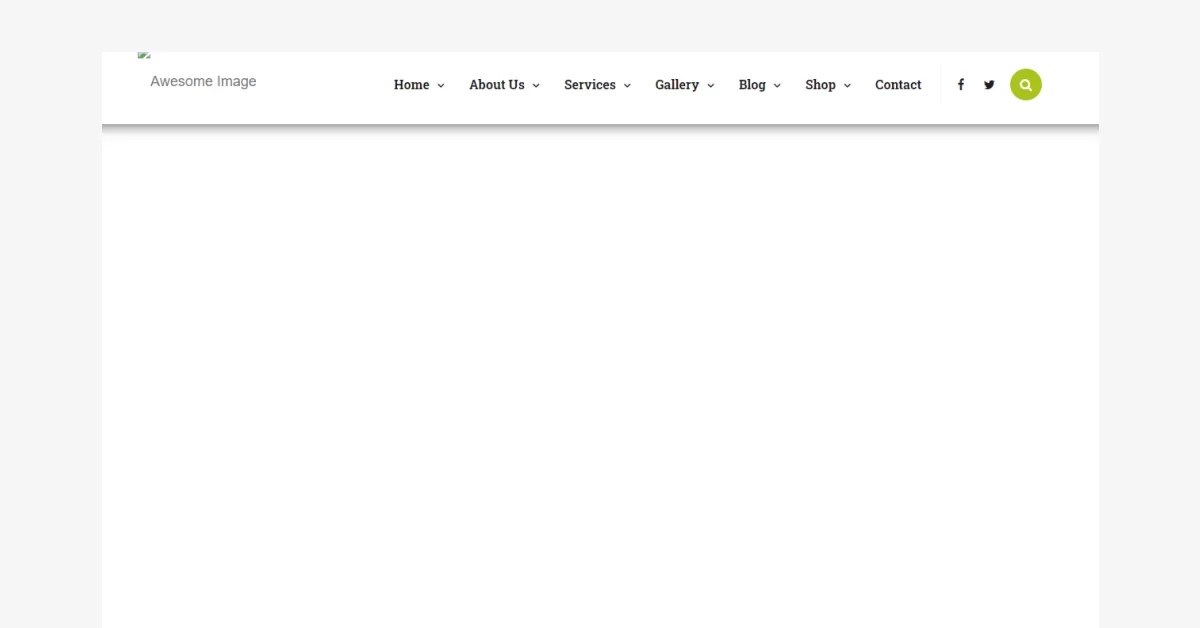Click the Facebook icon
1200x628 pixels.
tap(960, 84)
